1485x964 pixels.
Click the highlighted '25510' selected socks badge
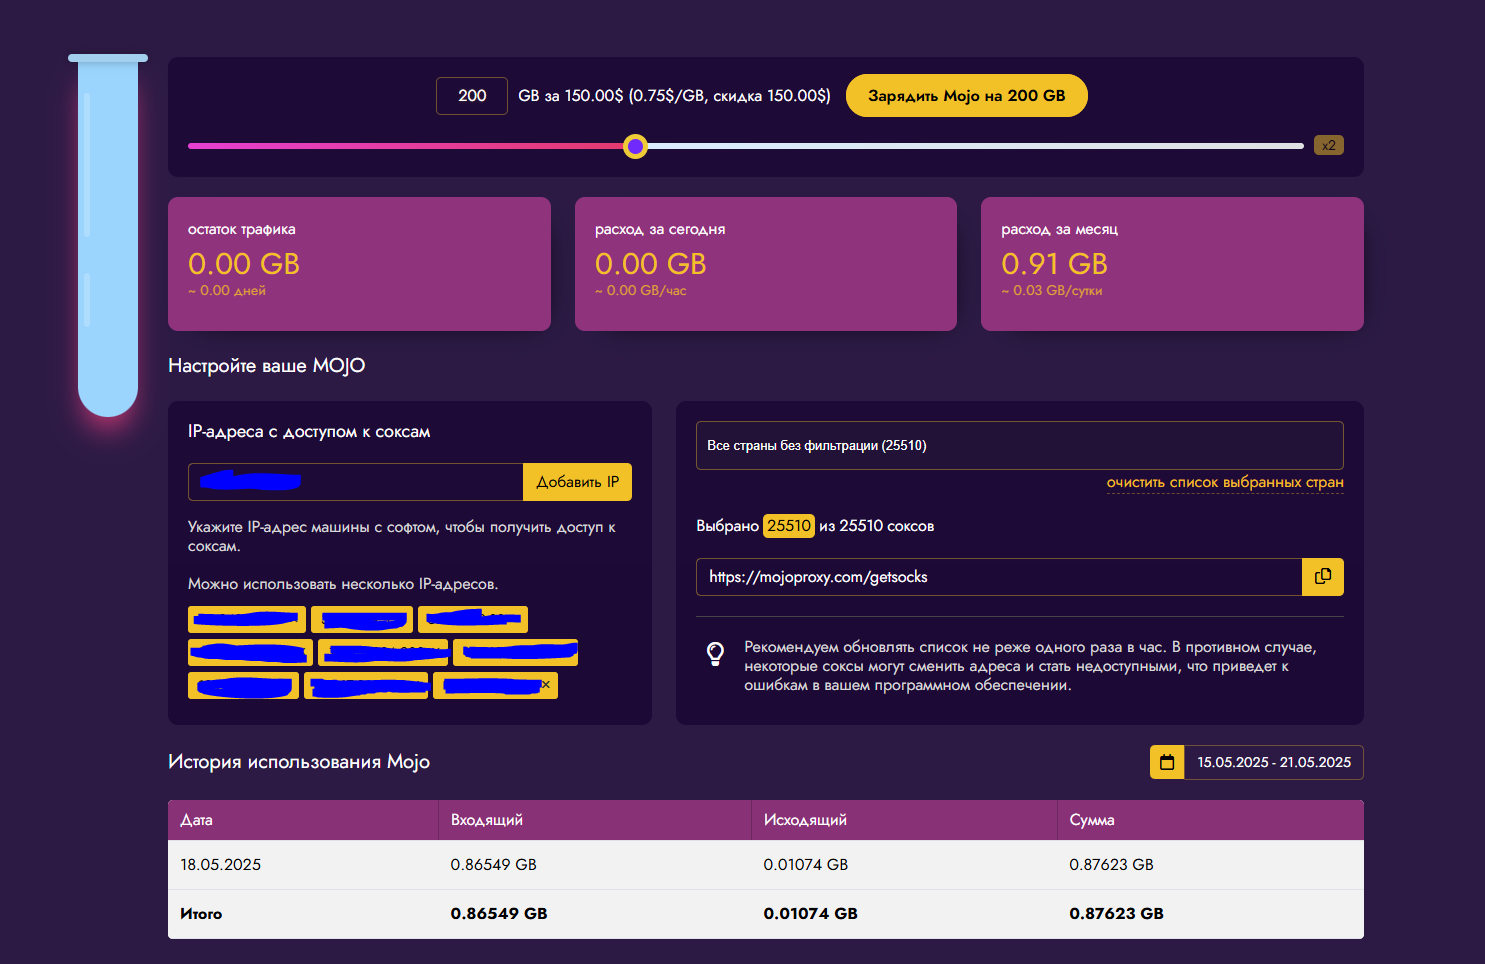coord(789,526)
